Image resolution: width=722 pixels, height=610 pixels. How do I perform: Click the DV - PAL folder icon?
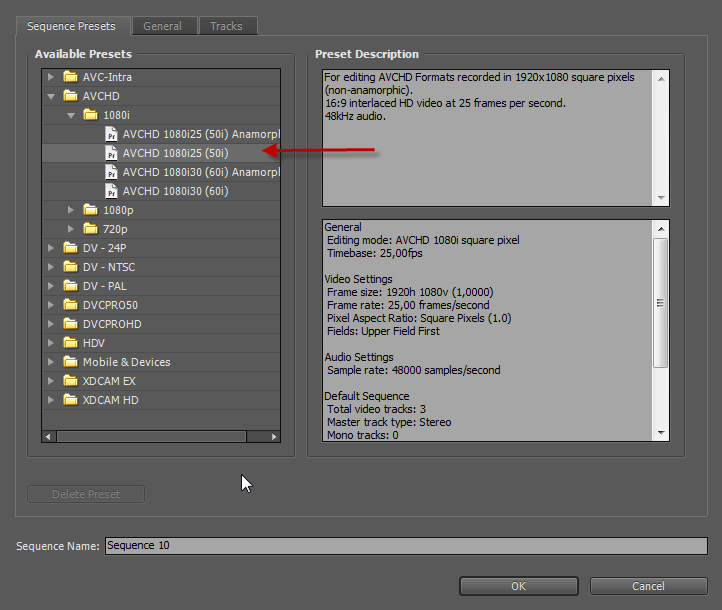[x=70, y=286]
